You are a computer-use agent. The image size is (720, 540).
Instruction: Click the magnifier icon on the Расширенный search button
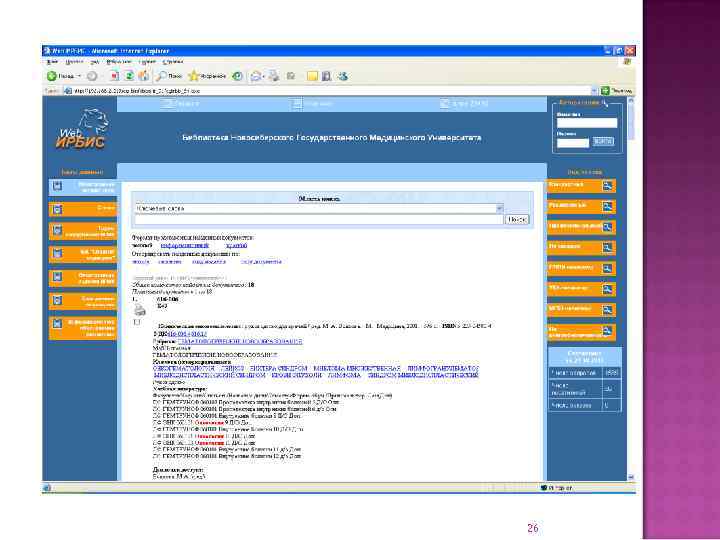[x=607, y=206]
